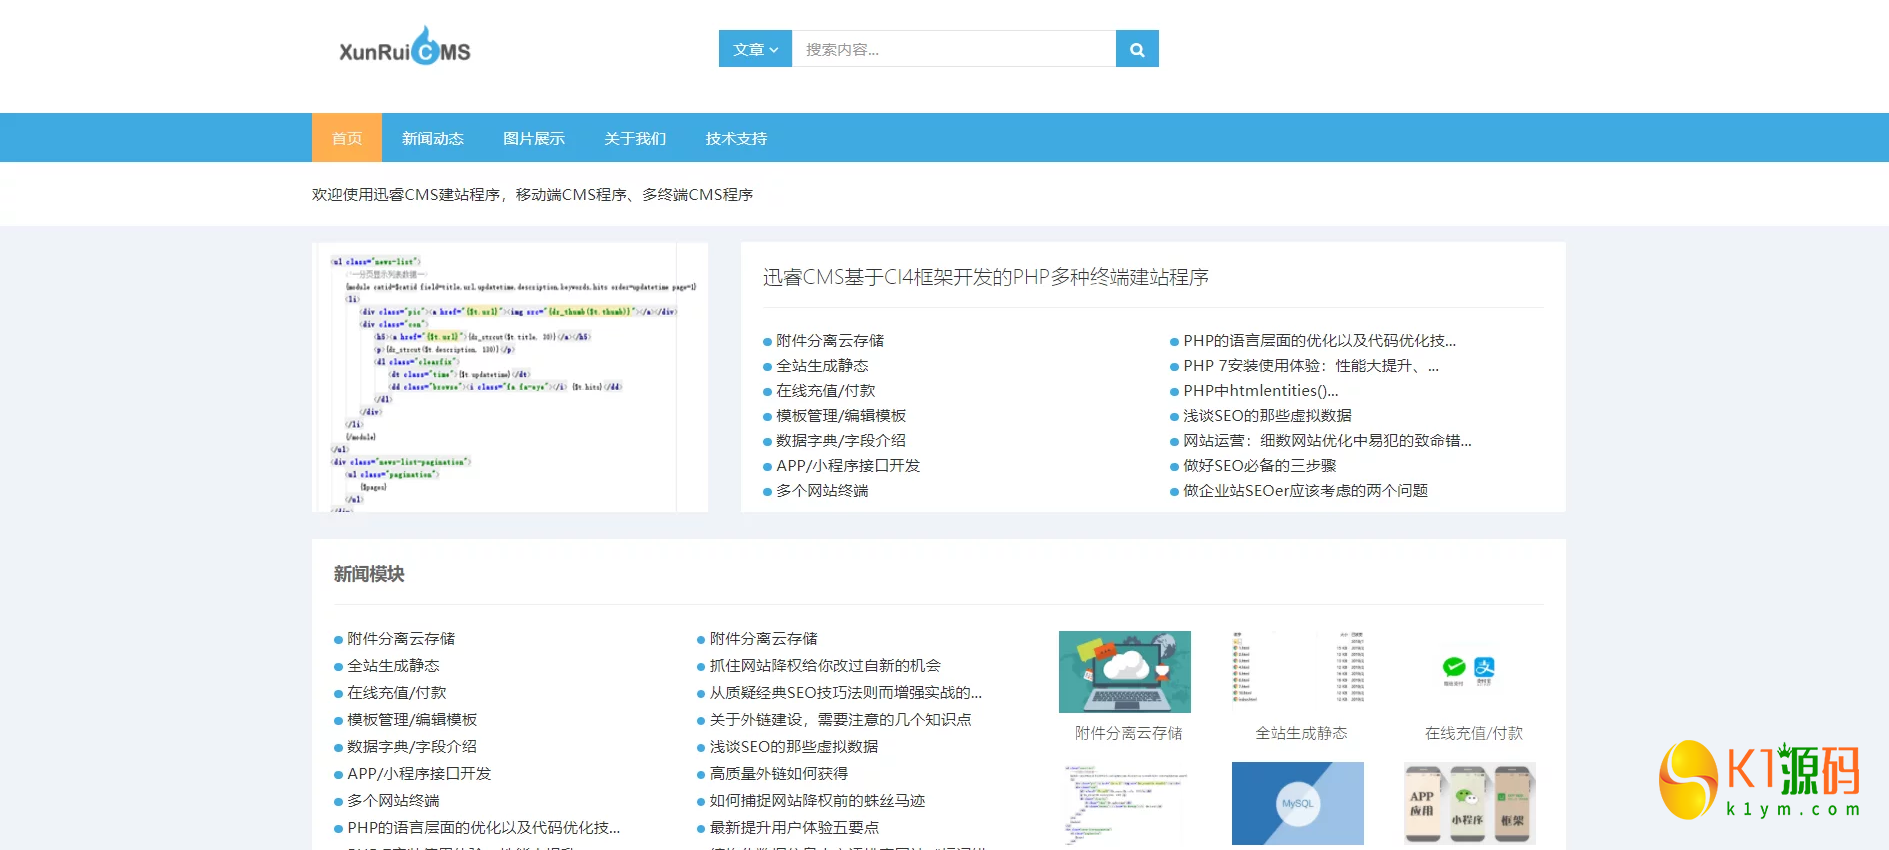This screenshot has width=1889, height=850.
Task: Click the XunRuiCMS logo
Action: pos(405,47)
